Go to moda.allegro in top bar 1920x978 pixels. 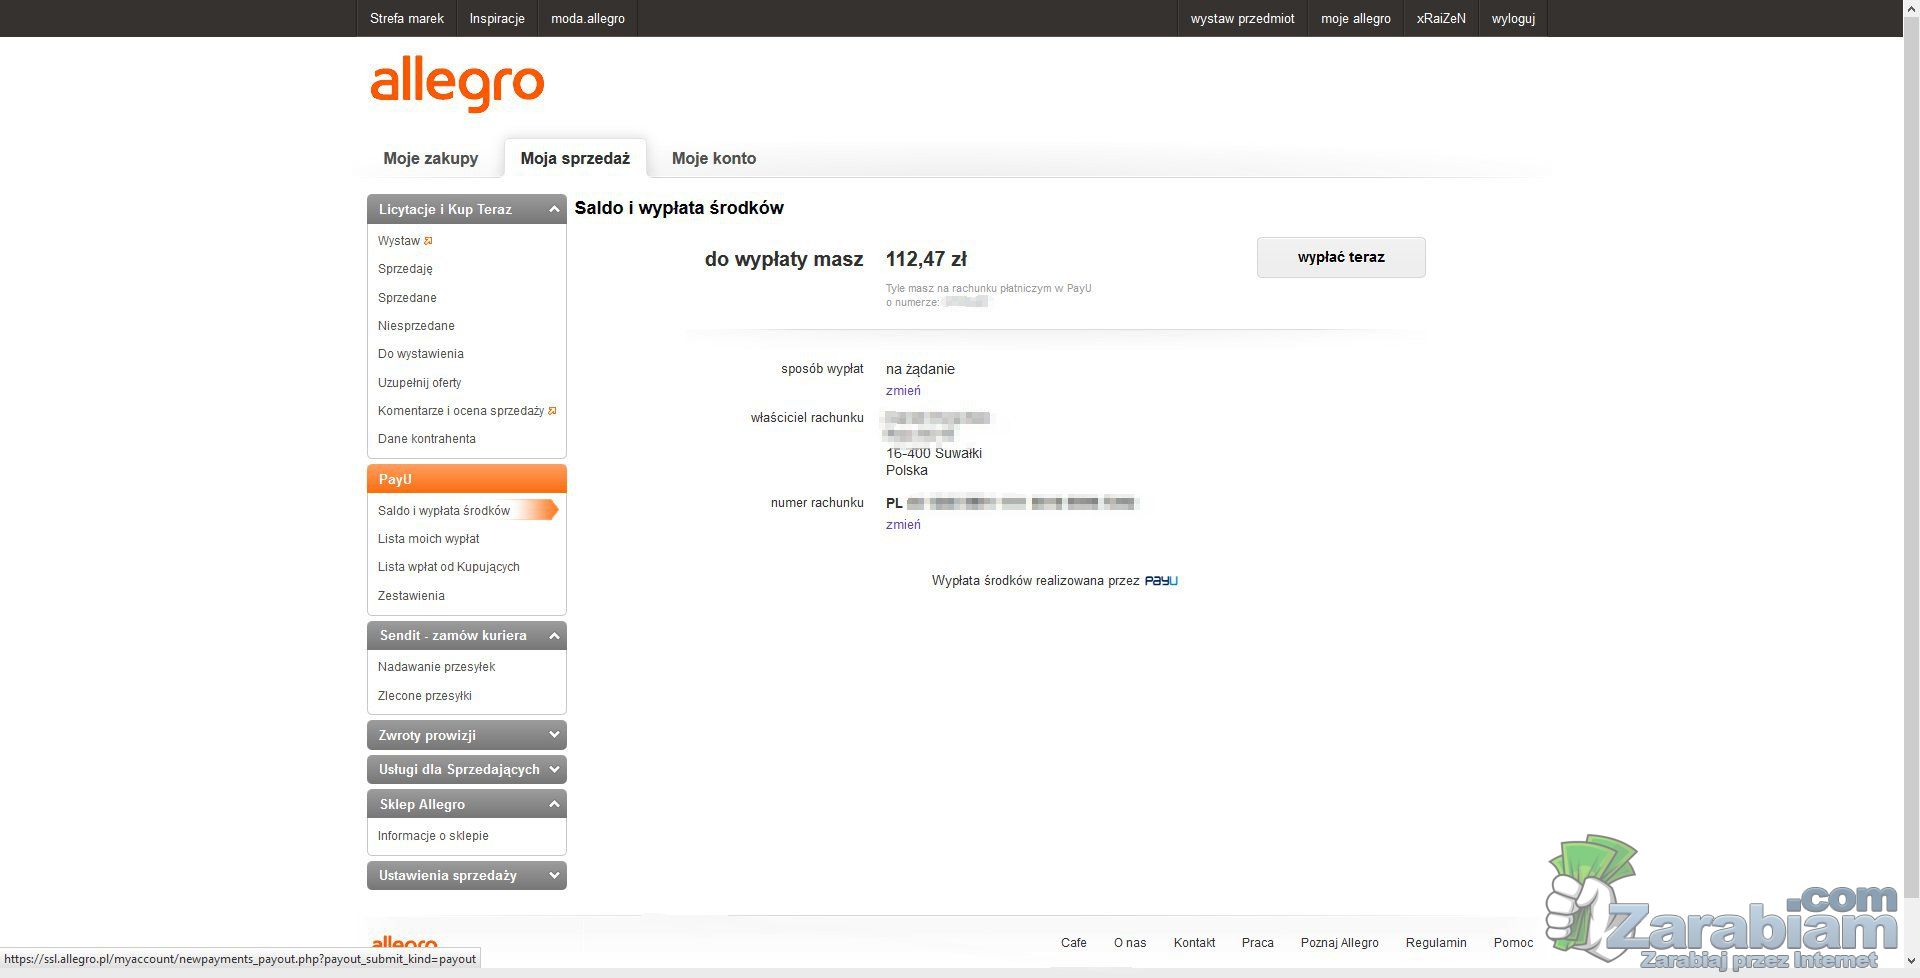[588, 18]
